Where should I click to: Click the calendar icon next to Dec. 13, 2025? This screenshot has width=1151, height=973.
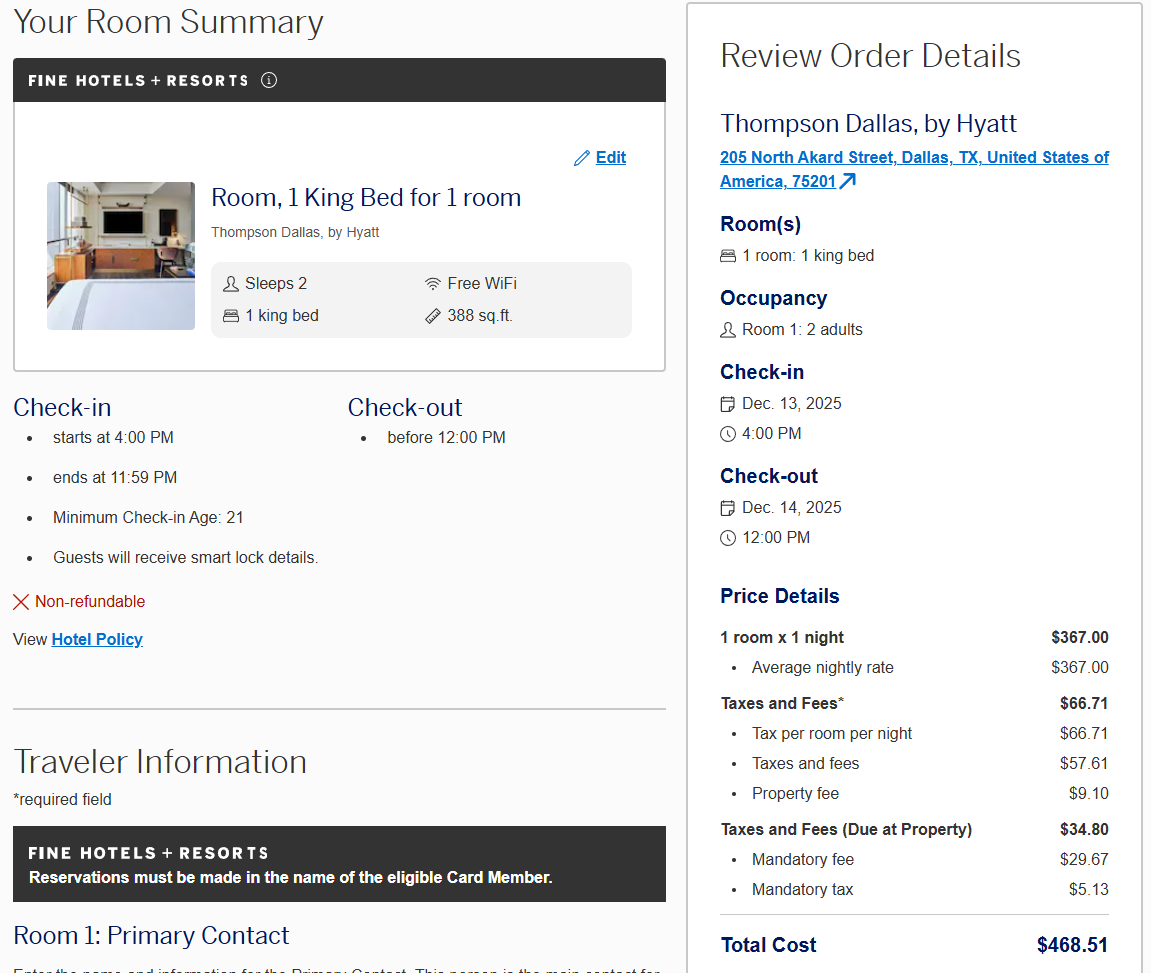pos(728,404)
